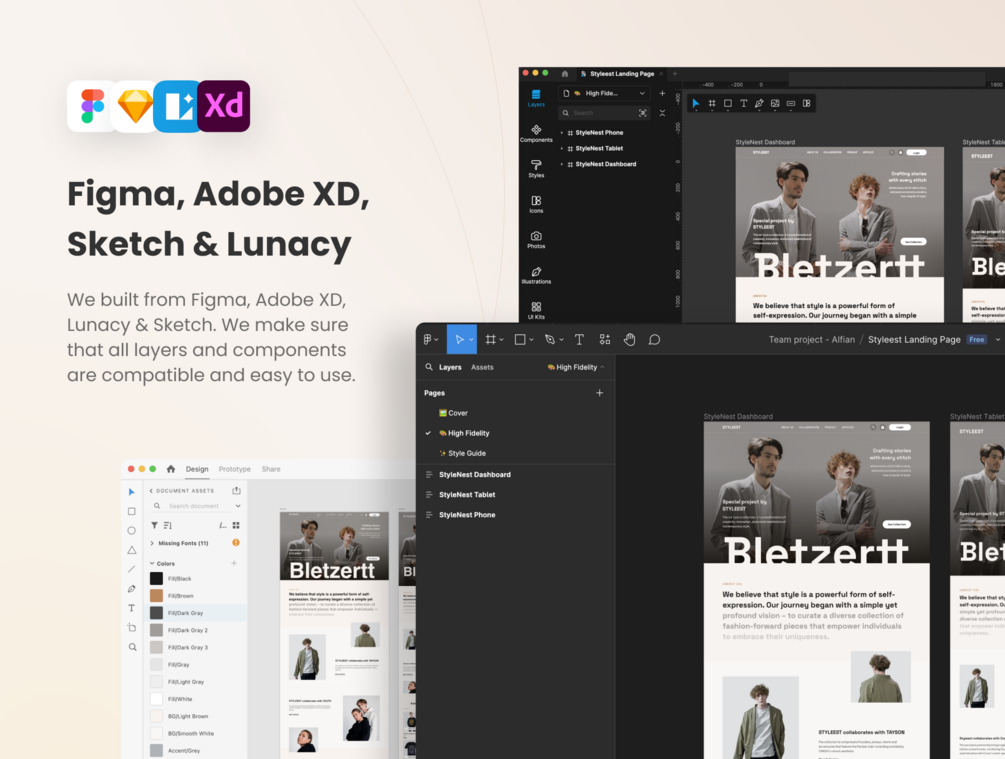Screen dimensions: 1005x759
Task: Select the Pen tool in Figma toolbar
Action: (550, 340)
